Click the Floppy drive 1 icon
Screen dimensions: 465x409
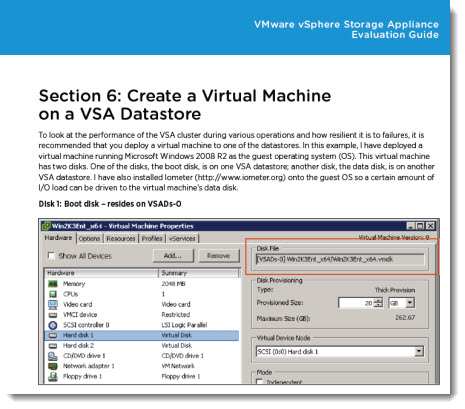coord(53,376)
